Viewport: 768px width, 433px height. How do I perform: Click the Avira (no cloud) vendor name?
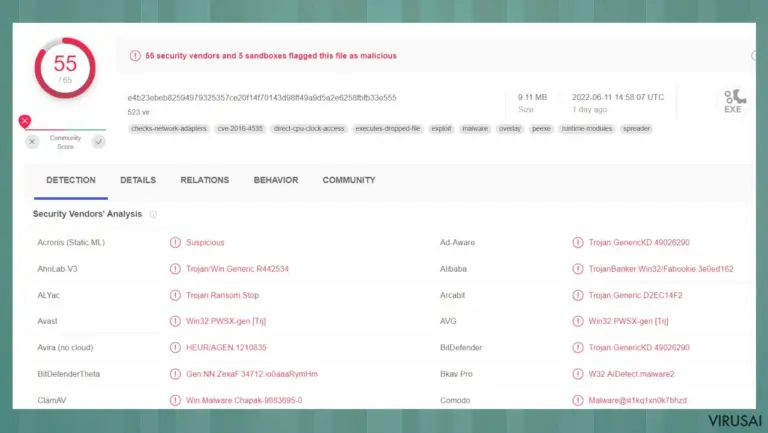[65, 348]
